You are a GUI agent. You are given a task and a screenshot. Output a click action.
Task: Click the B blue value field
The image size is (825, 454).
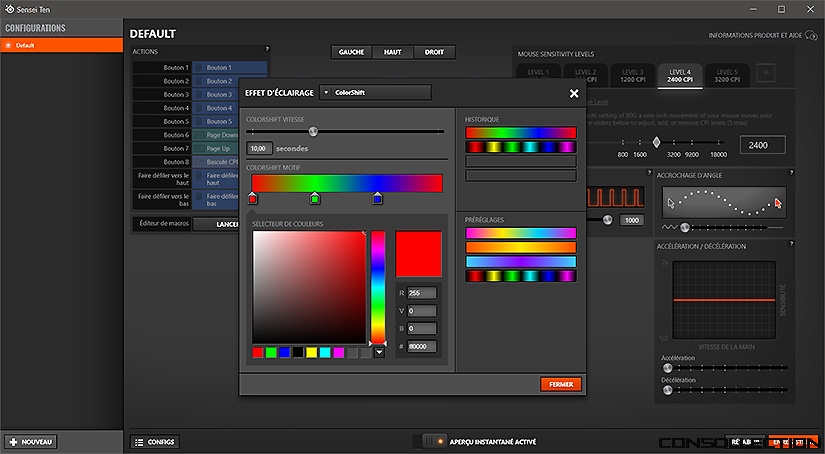click(x=421, y=328)
